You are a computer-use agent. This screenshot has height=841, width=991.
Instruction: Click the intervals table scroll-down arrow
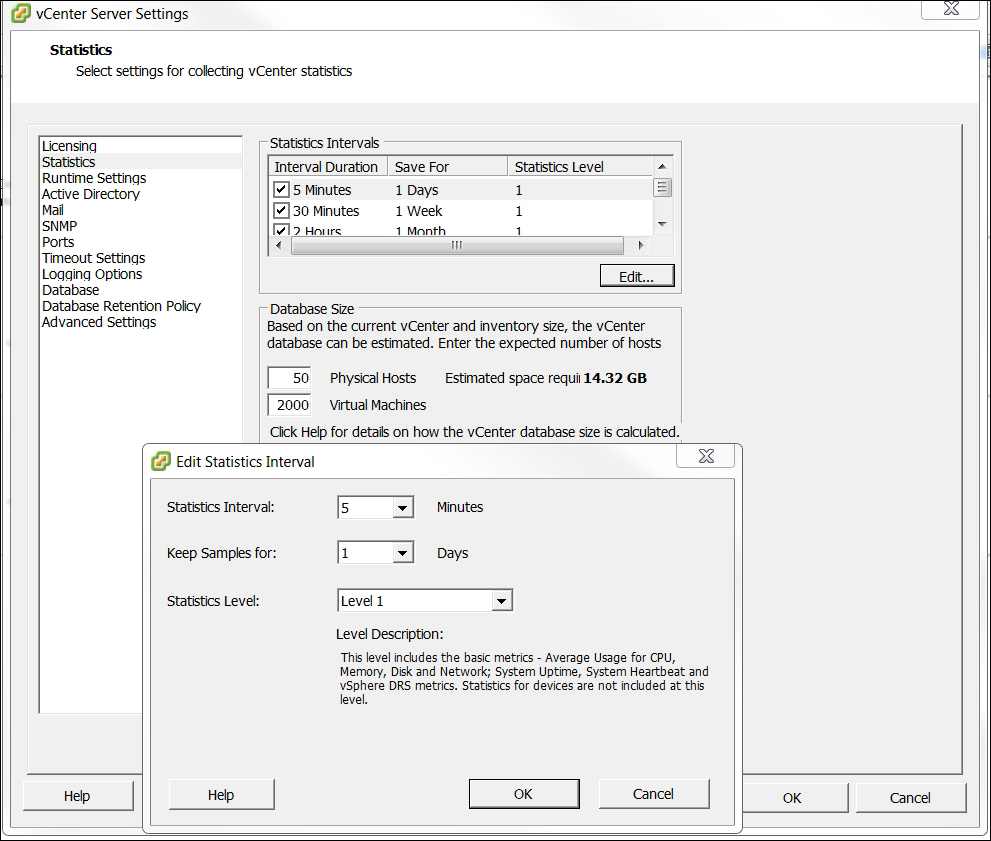tap(662, 224)
